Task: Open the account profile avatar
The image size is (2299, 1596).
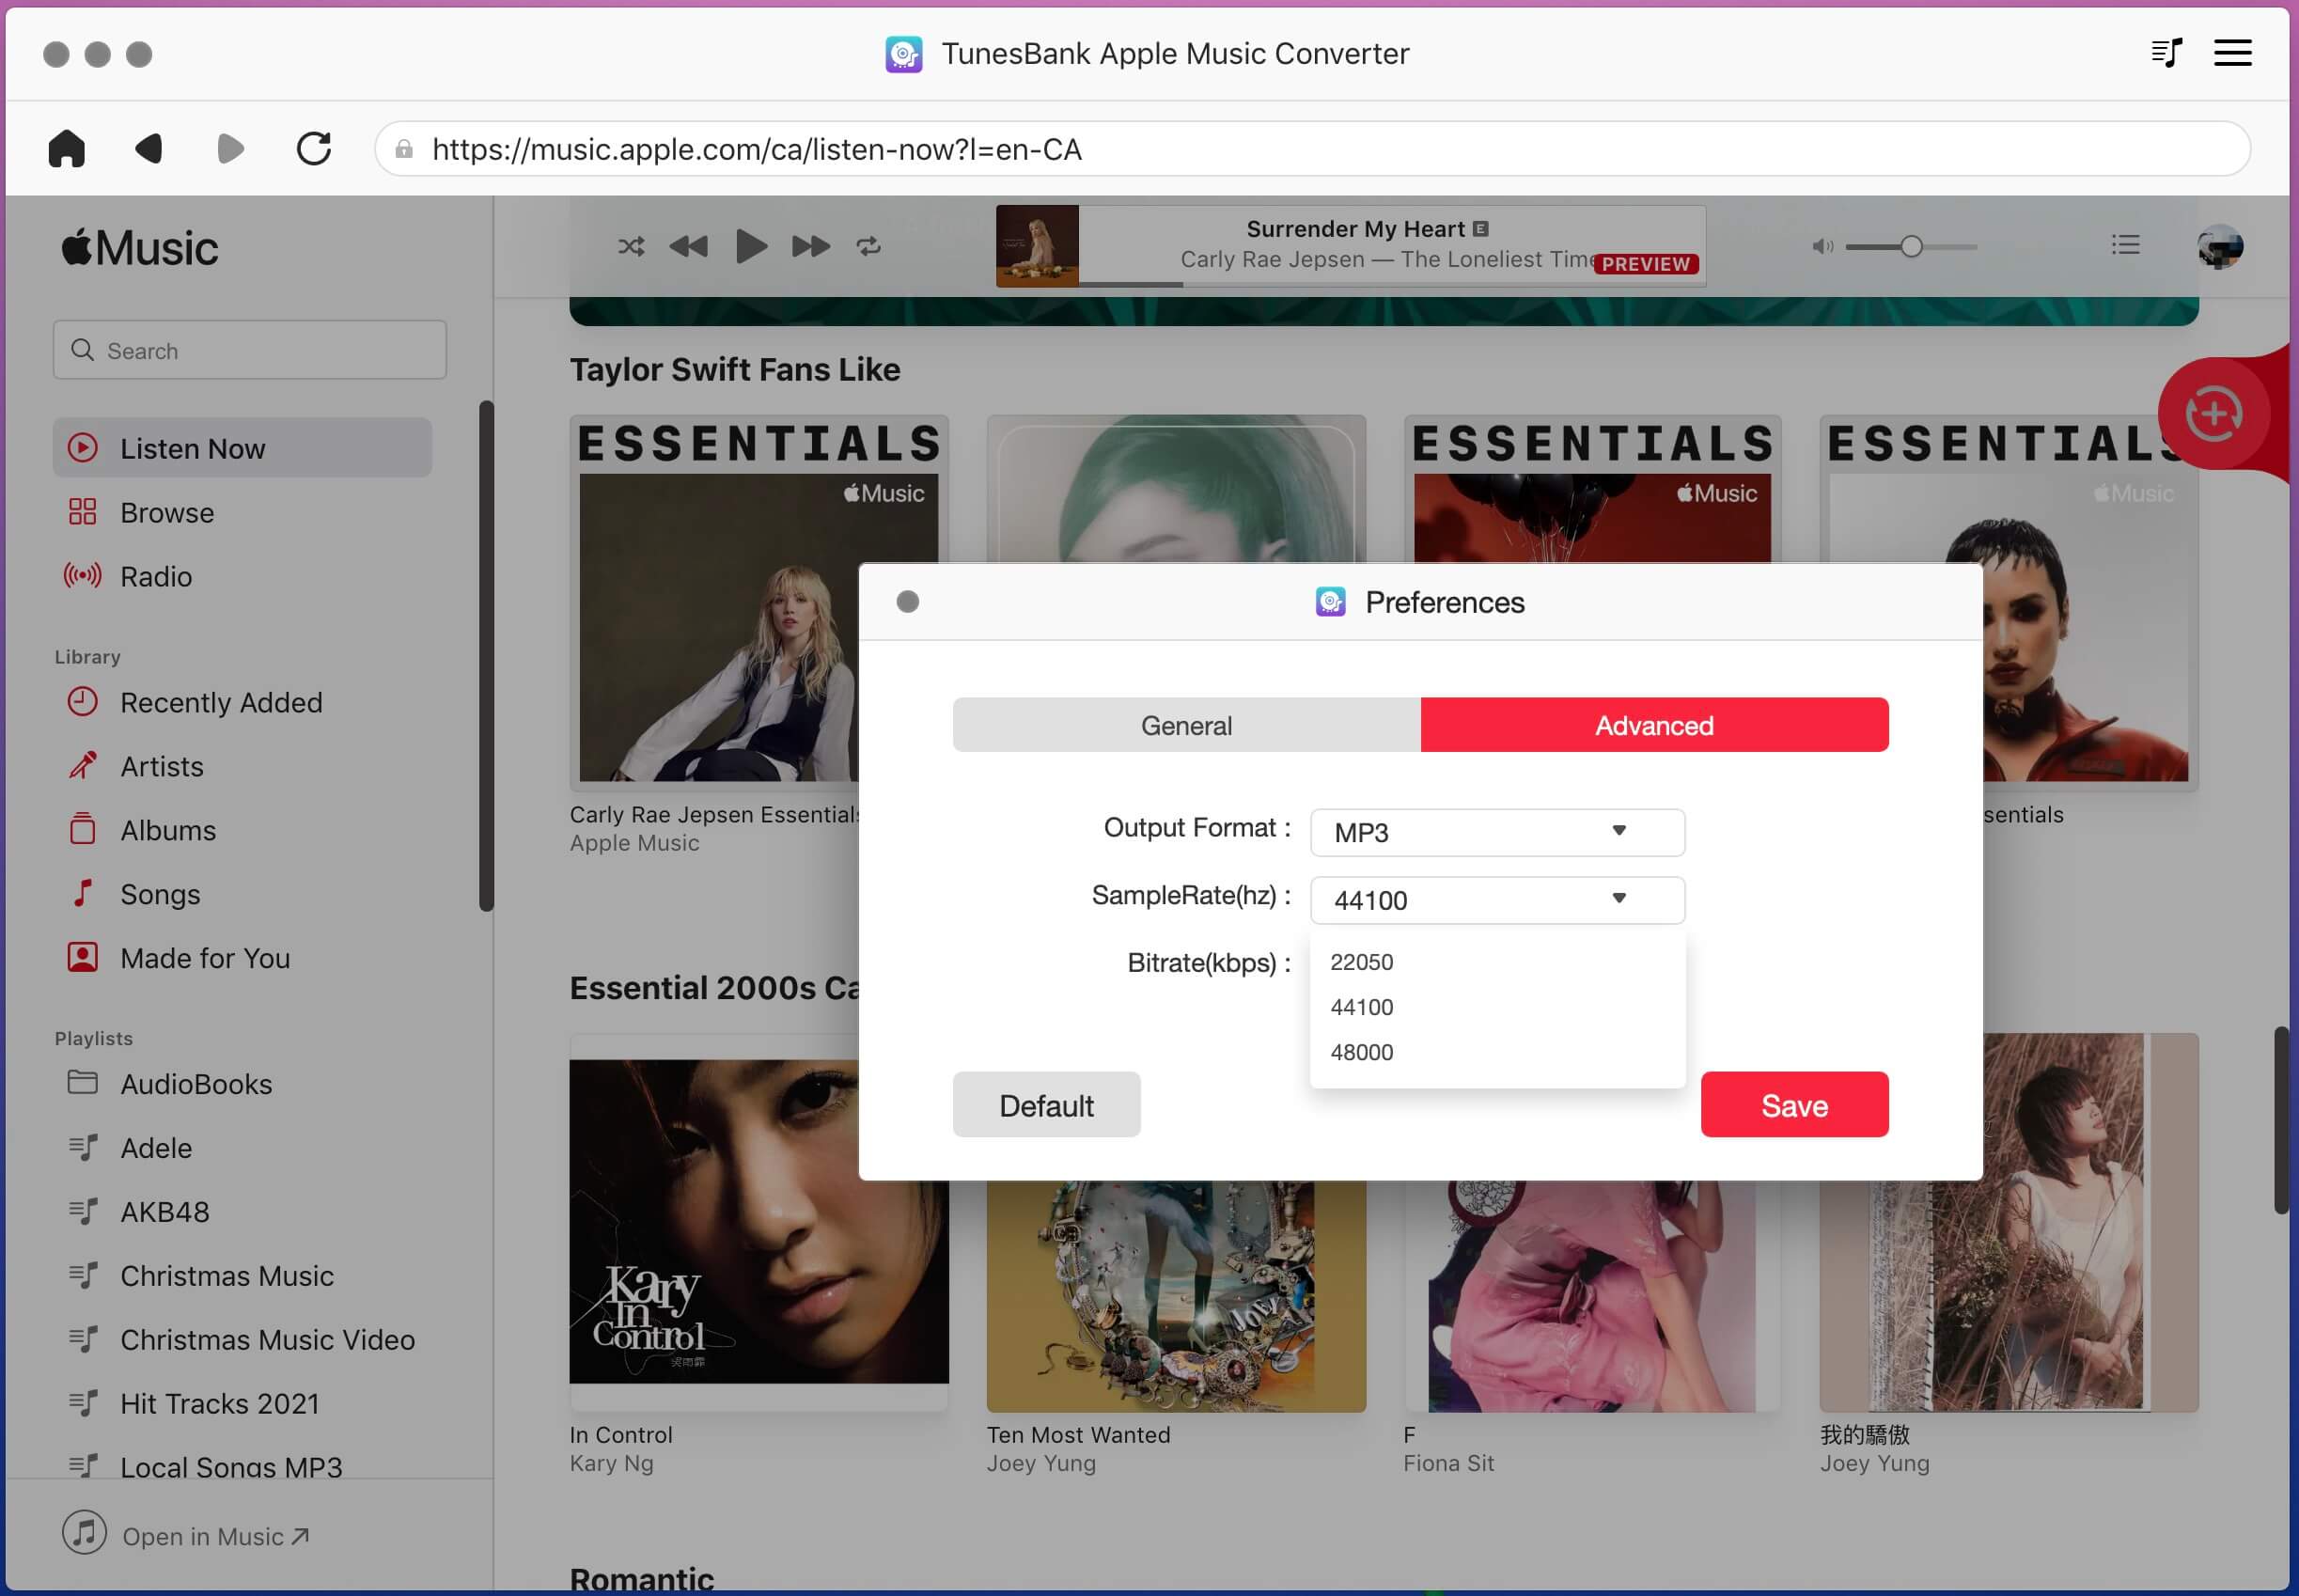Action: pyautogui.click(x=2220, y=246)
